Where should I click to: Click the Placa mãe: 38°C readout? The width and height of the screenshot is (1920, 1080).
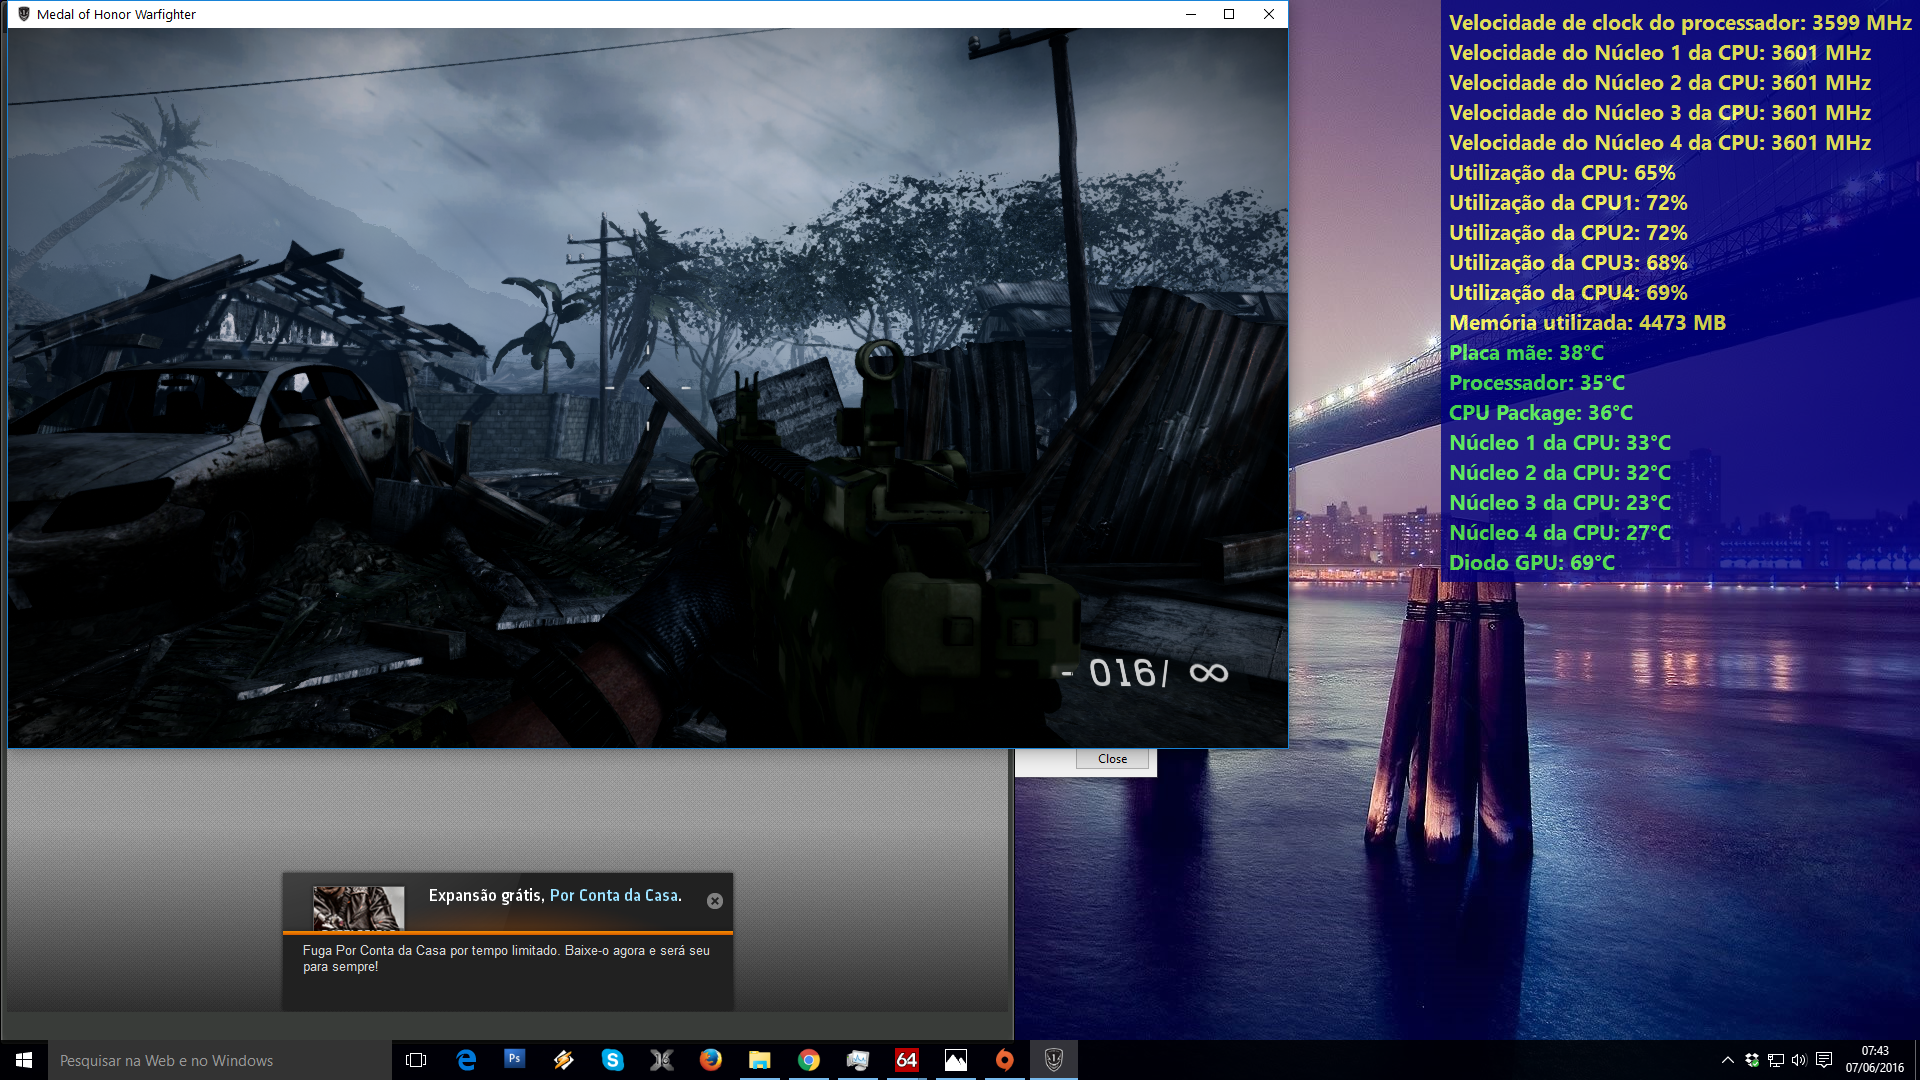1526,353
